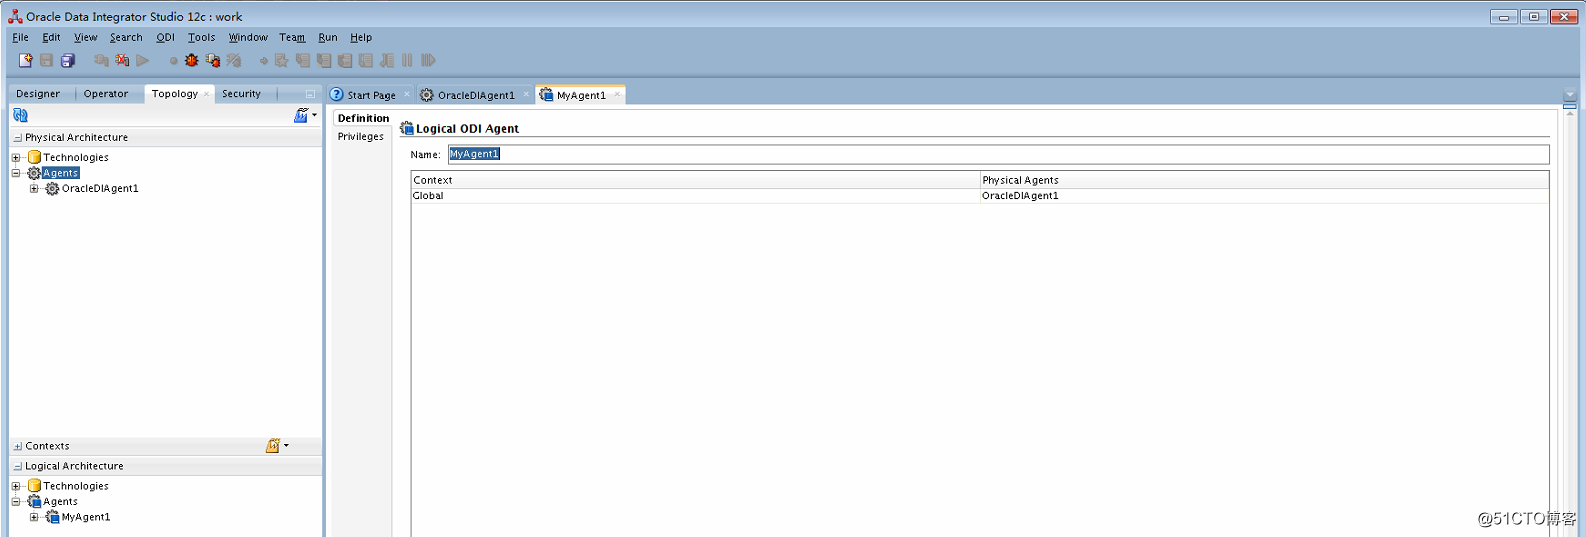This screenshot has width=1586, height=537.
Task: Click the Physical Agents column header
Action: [x=1264, y=180]
